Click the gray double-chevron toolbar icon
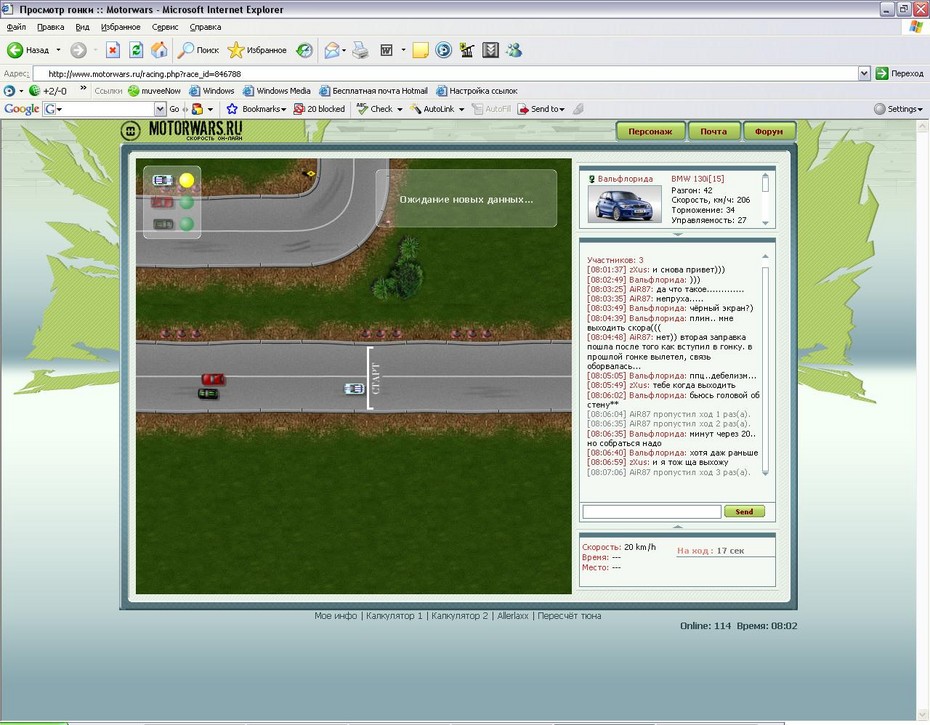The height and width of the screenshot is (725, 930). [490, 50]
